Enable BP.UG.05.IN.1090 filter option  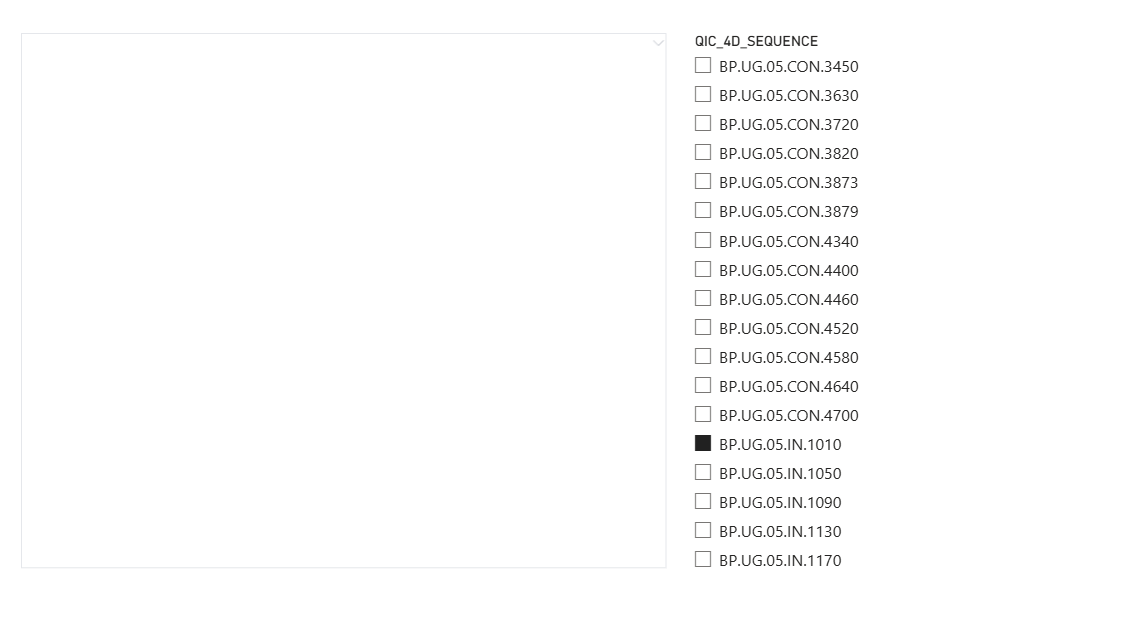[703, 501]
